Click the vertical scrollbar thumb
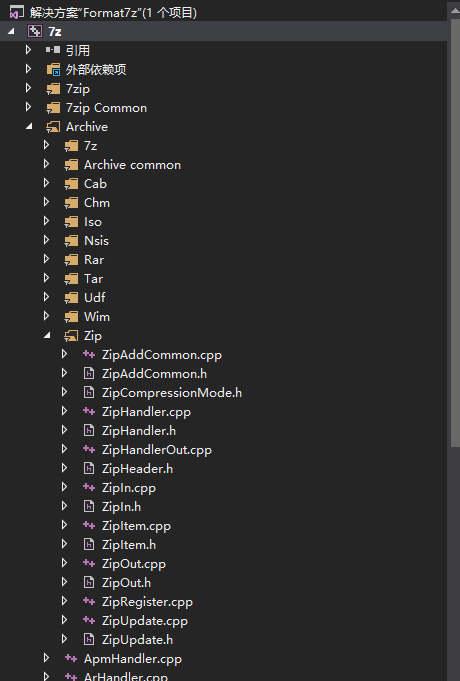Image resolution: width=460 pixels, height=681 pixels. click(455, 234)
